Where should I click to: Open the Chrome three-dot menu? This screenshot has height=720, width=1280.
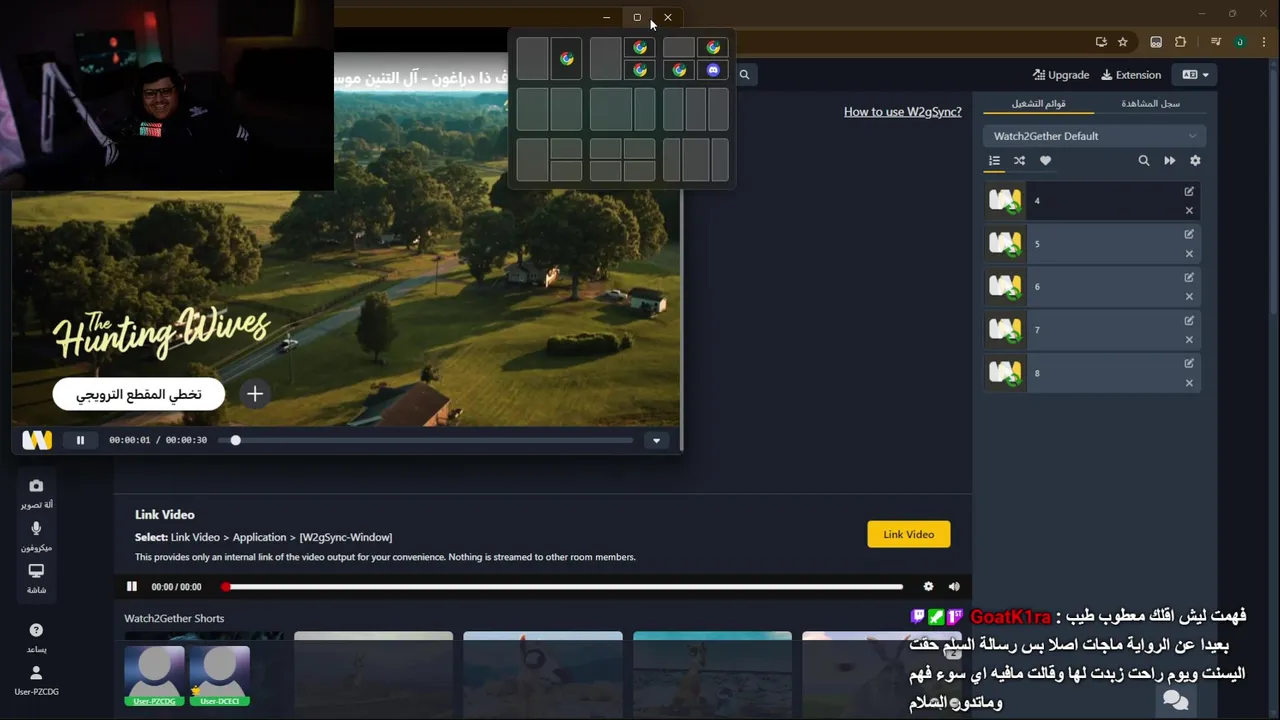1263,42
